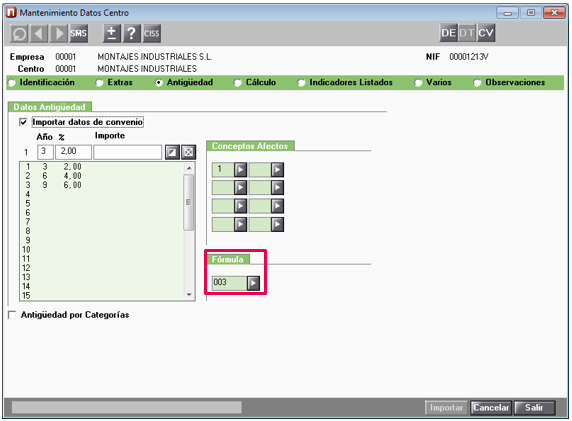Click the Importar button
This screenshot has width=572, height=421.
coord(447,408)
